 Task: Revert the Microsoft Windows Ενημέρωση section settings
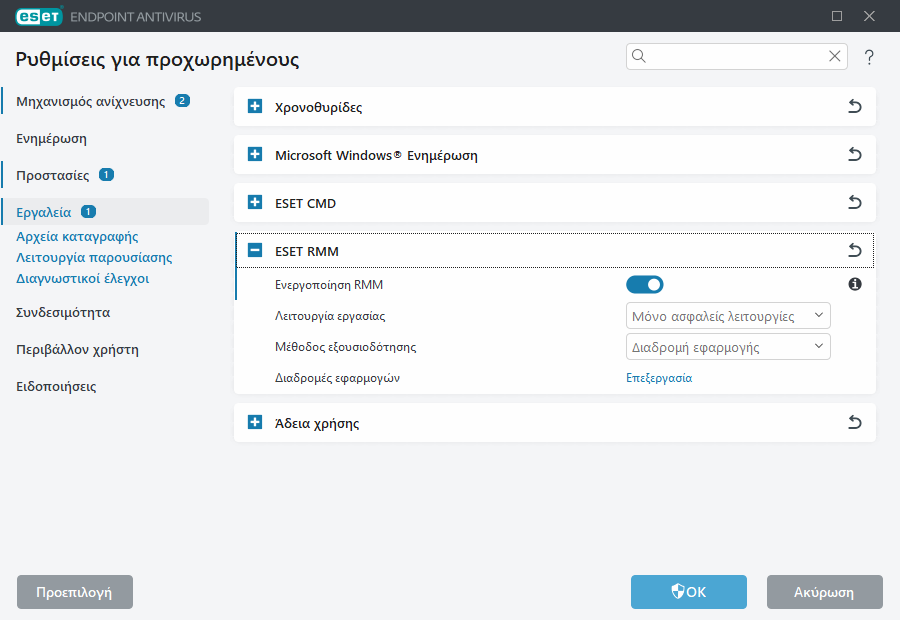(855, 154)
